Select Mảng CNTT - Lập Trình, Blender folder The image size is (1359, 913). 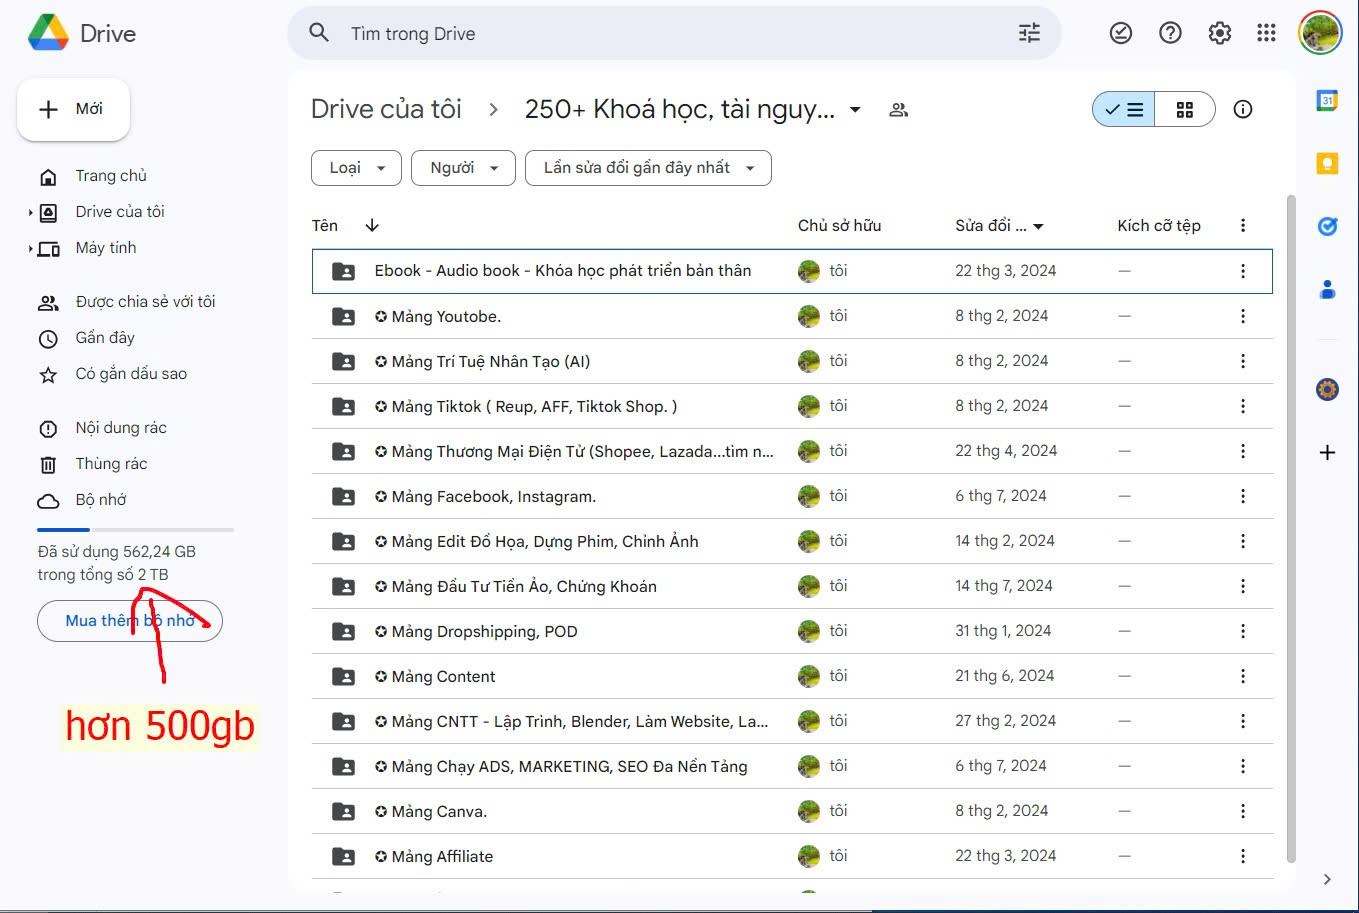click(x=792, y=721)
